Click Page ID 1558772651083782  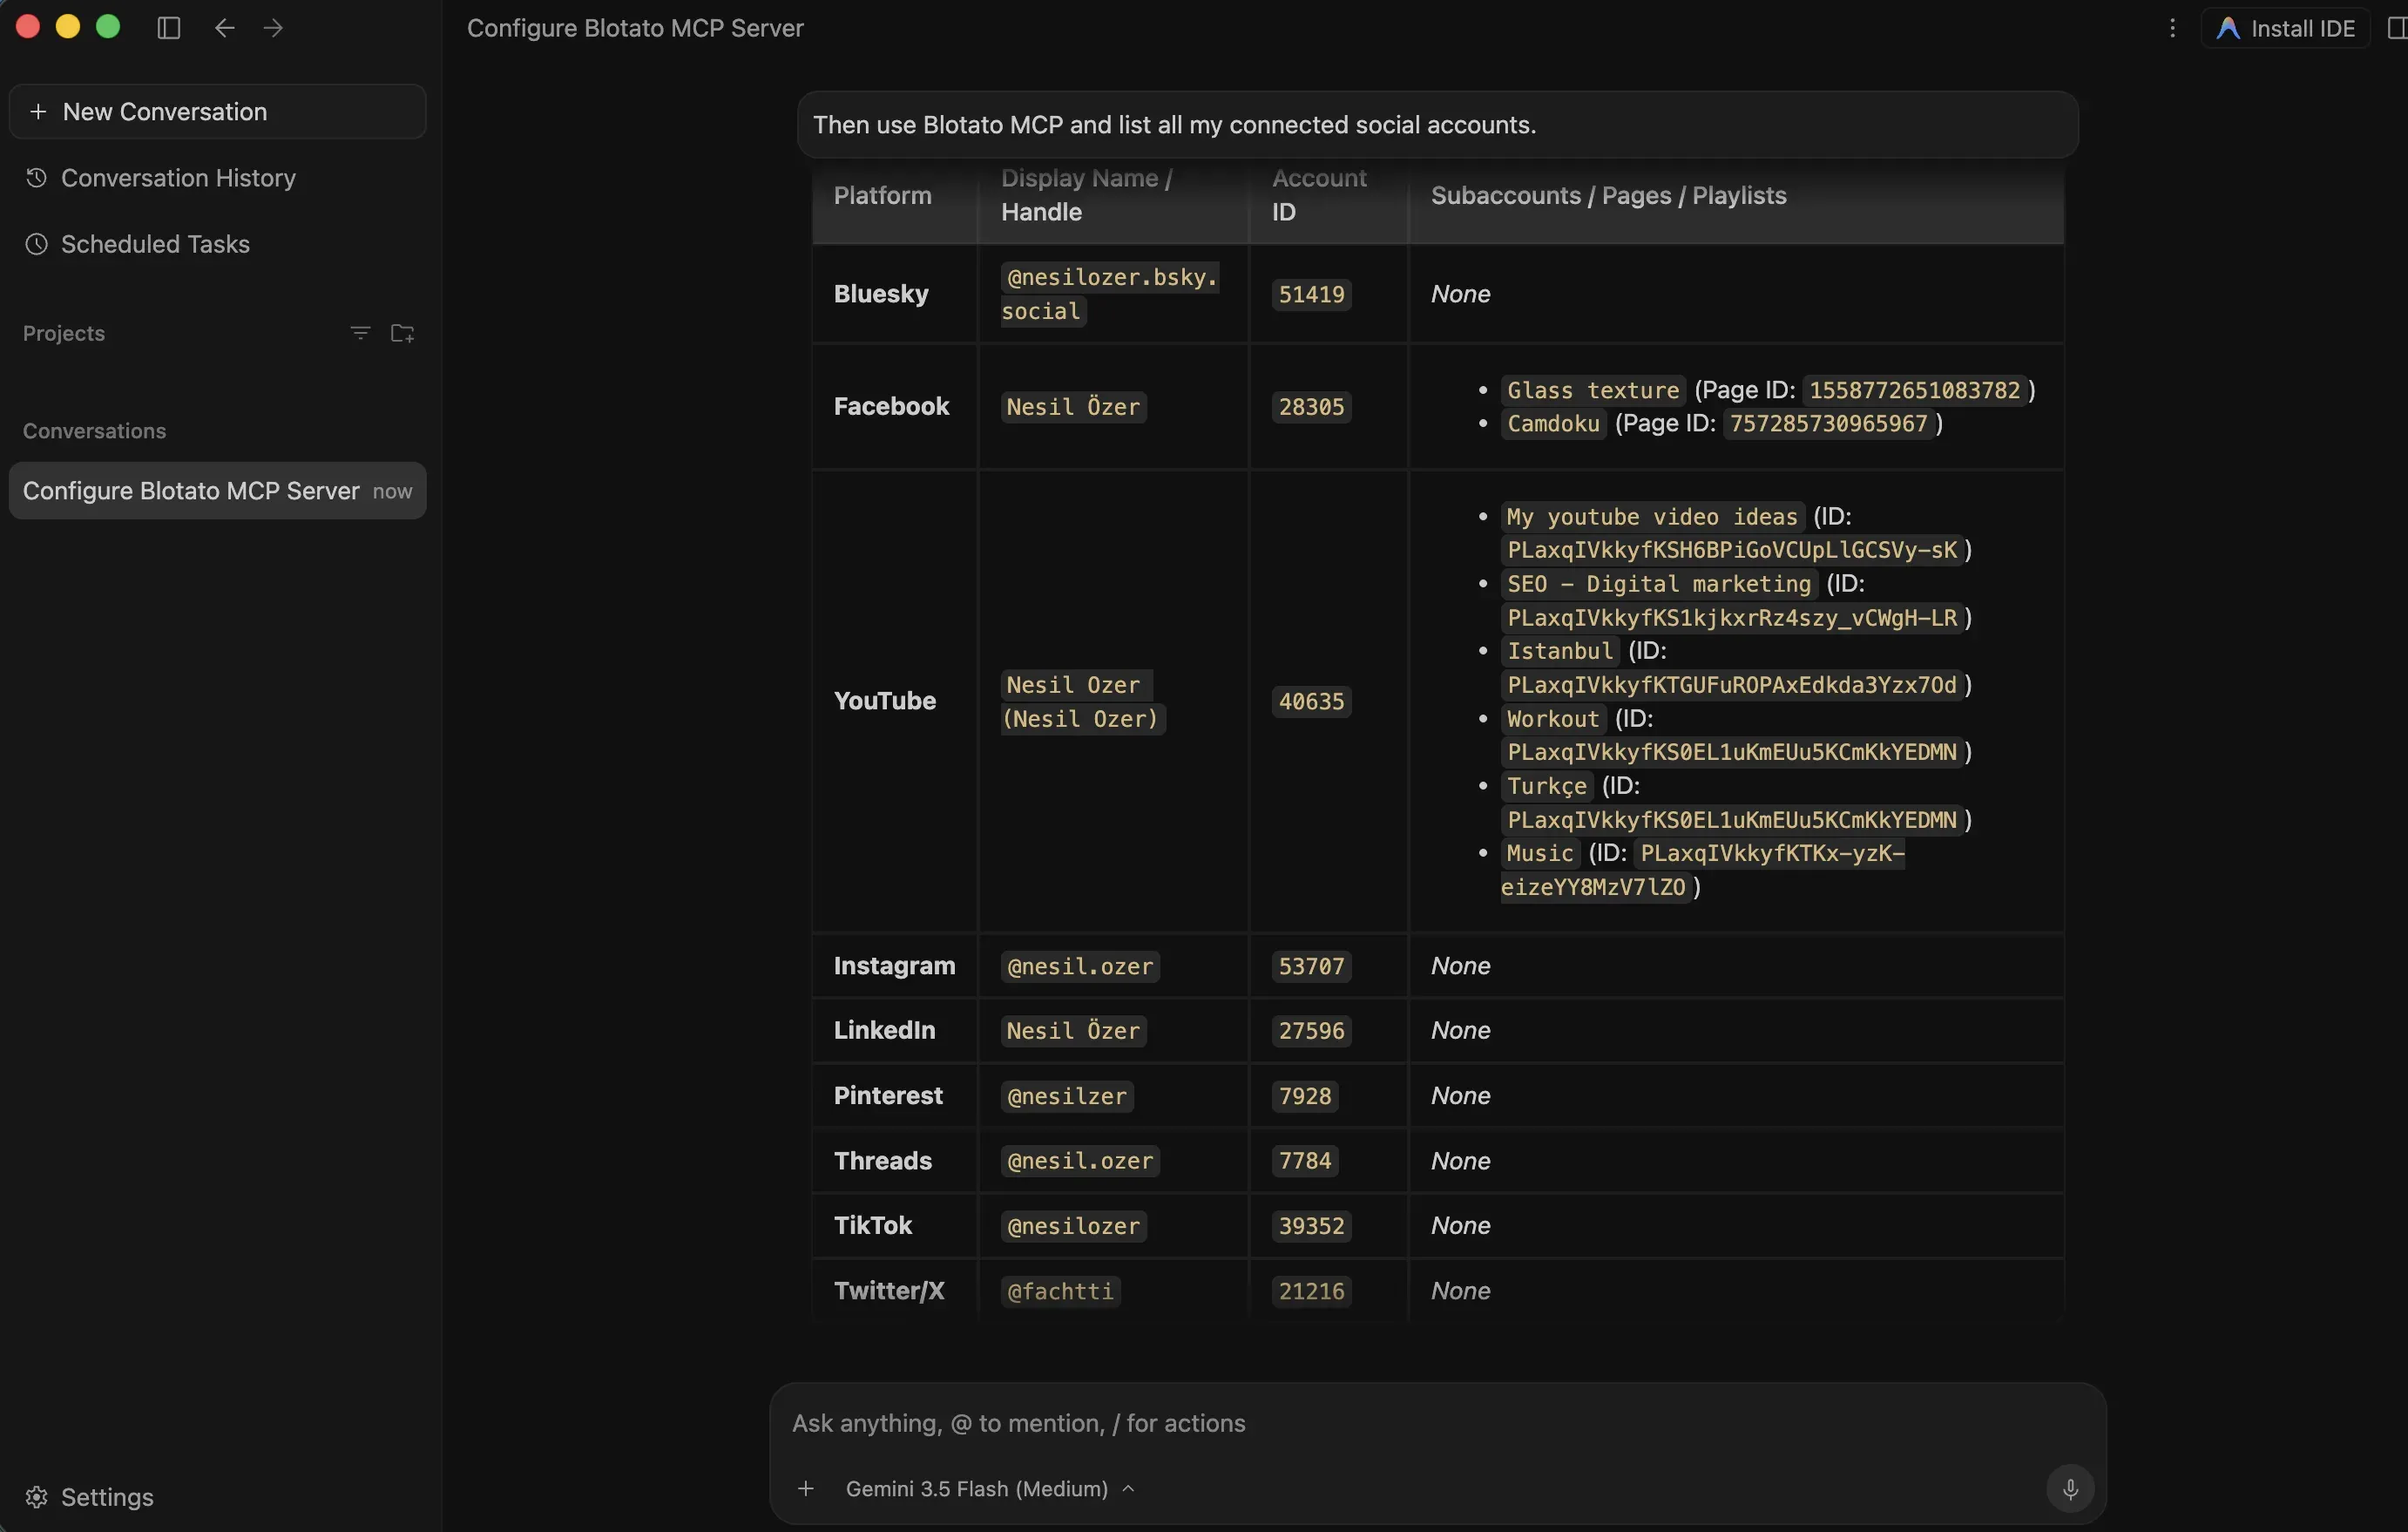coord(1914,390)
